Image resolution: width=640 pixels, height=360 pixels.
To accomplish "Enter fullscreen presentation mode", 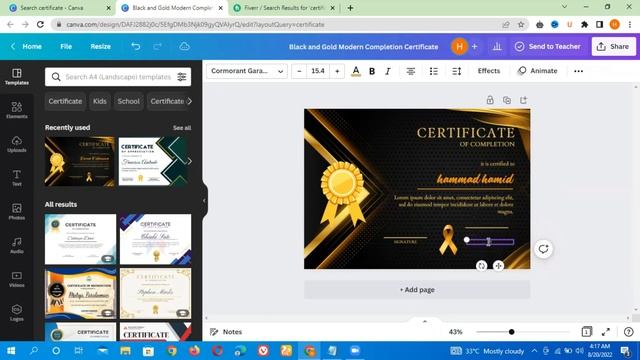I will click(606, 332).
